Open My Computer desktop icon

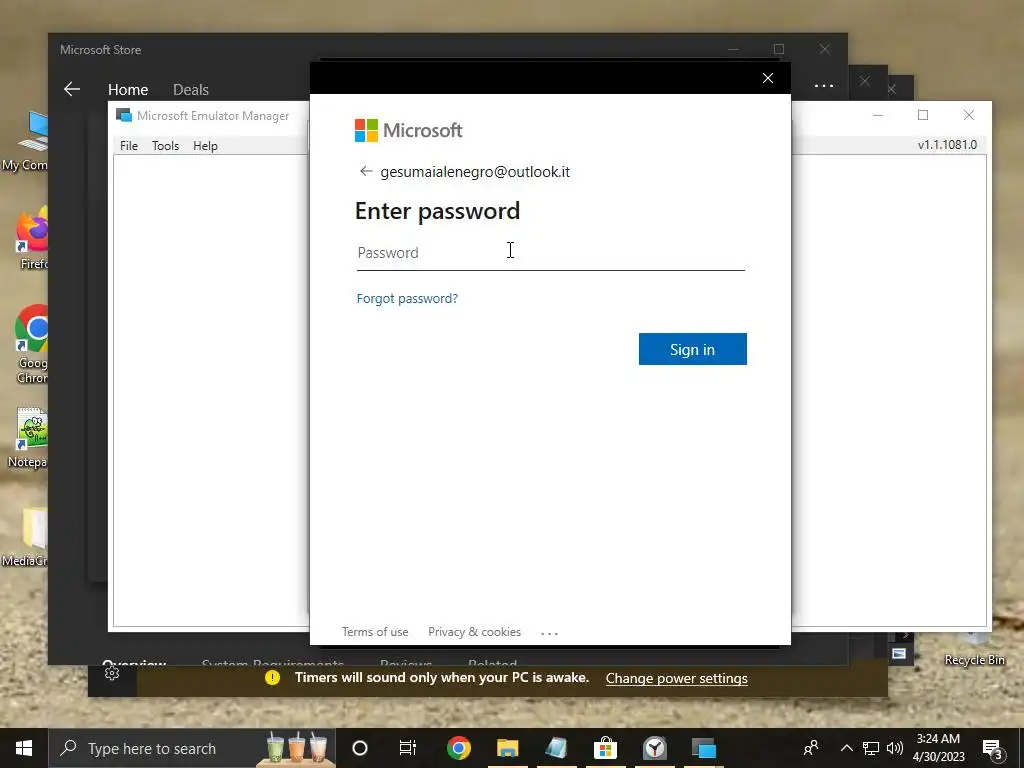pos(25,140)
